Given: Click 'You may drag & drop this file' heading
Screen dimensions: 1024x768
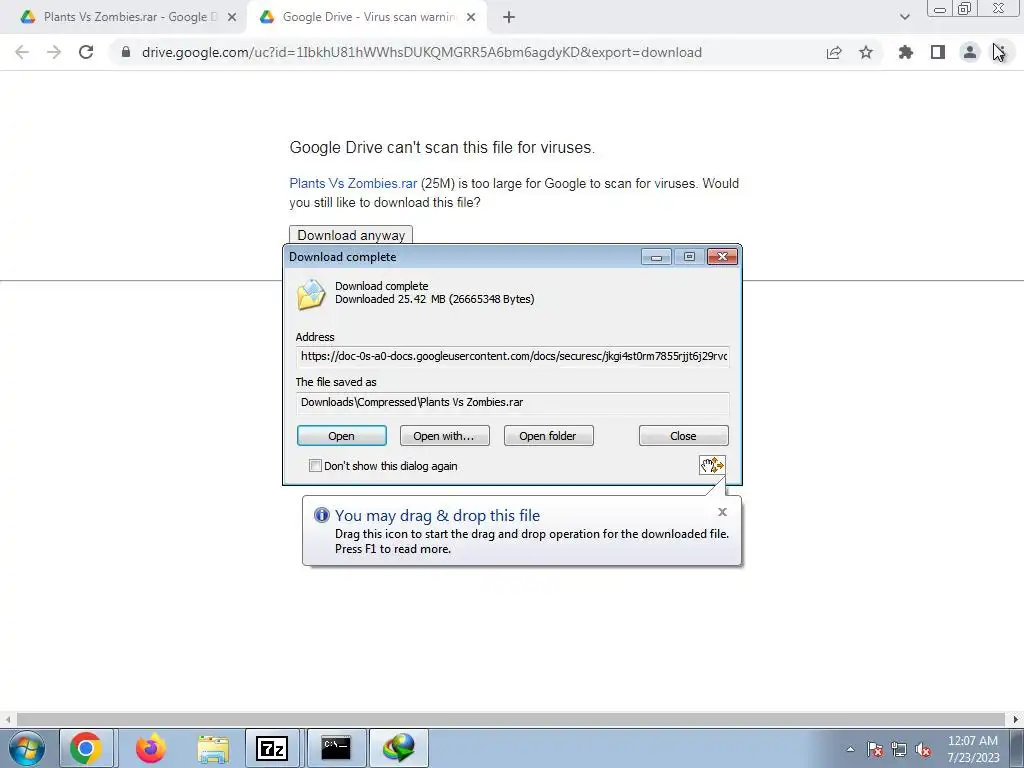Looking at the screenshot, I should [438, 515].
